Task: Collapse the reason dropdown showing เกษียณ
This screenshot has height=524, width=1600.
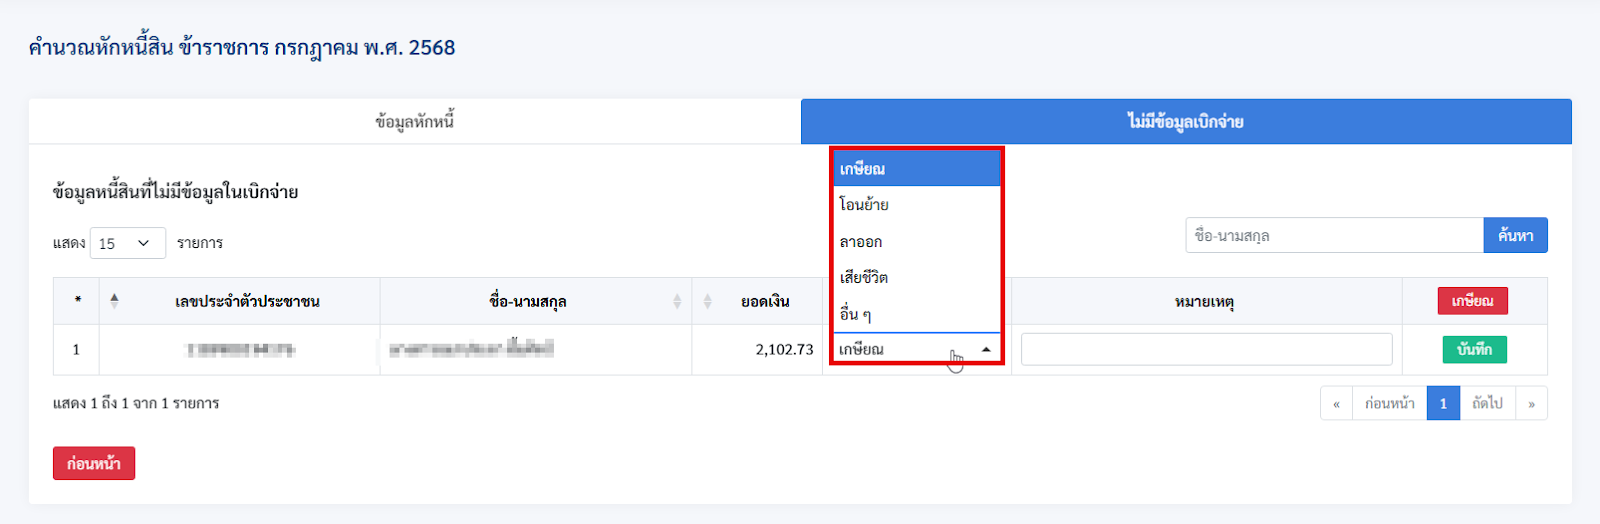Action: (x=917, y=349)
